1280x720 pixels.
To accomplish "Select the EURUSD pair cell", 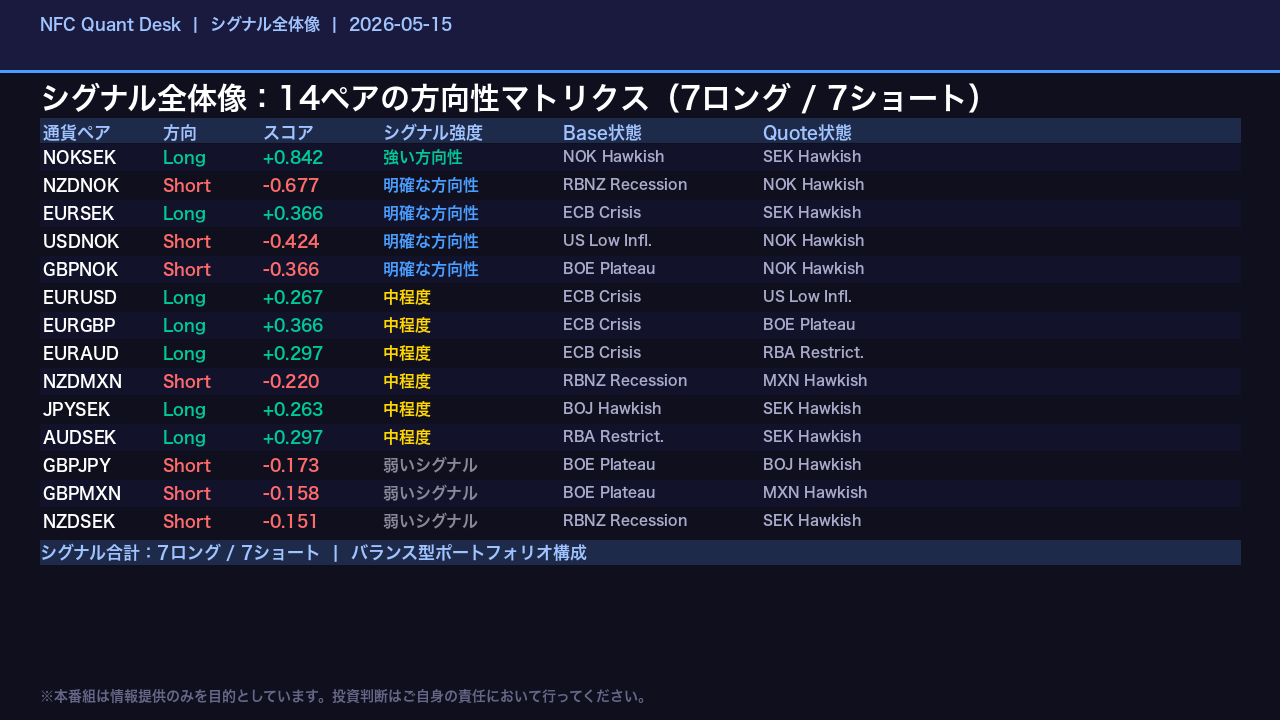I will pyautogui.click(x=80, y=297).
